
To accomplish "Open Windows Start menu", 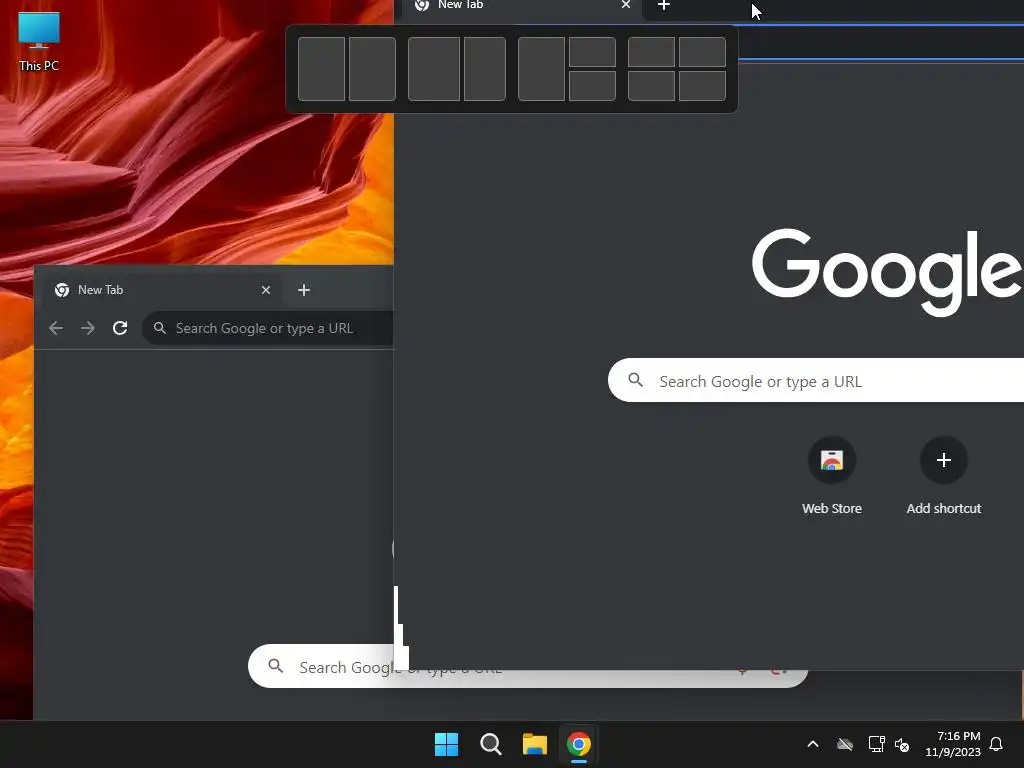I will tap(447, 744).
